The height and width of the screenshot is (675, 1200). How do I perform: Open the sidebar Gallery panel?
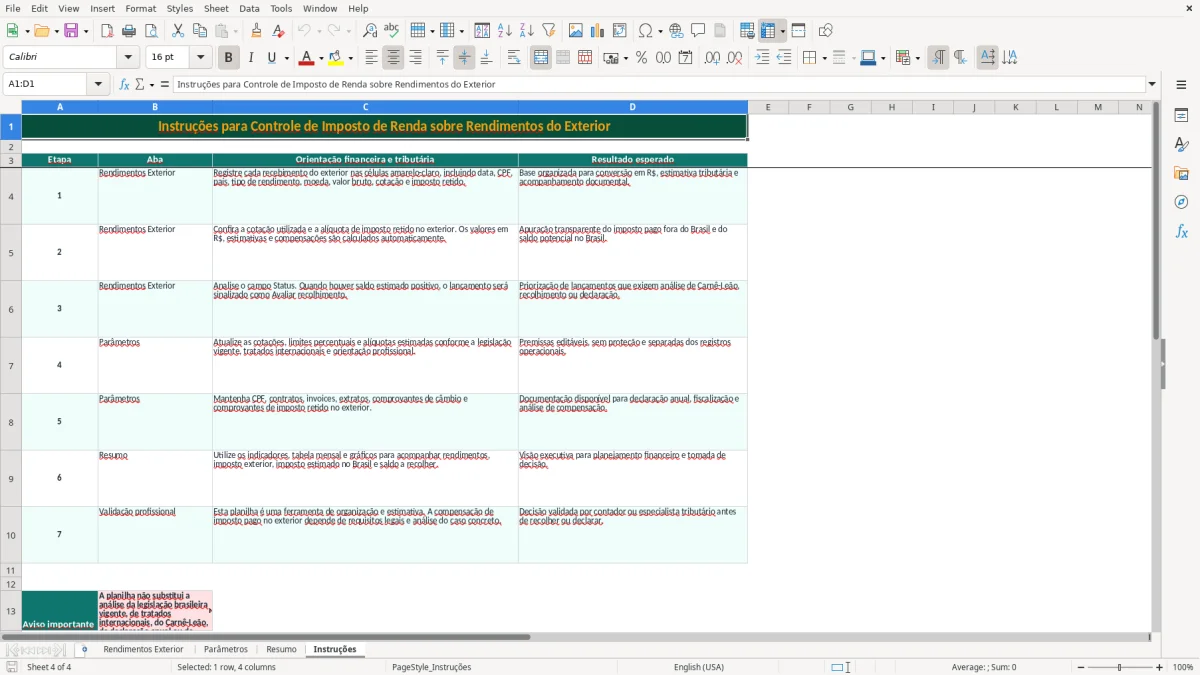[x=1181, y=173]
